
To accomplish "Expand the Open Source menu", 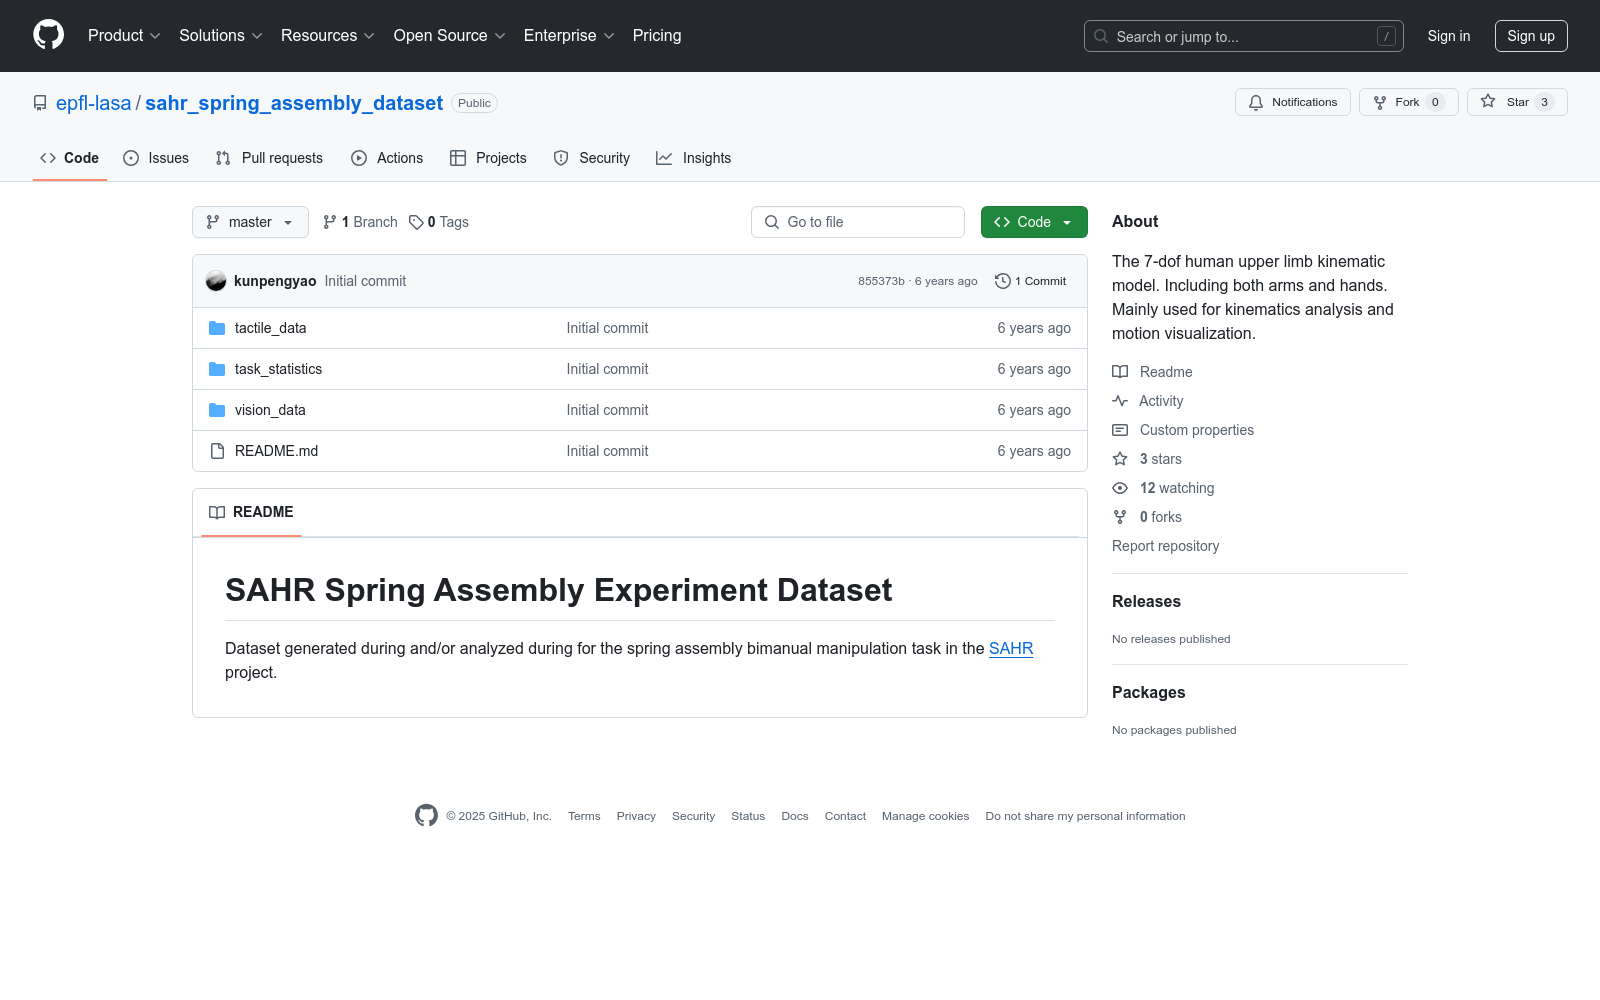I will click(450, 35).
